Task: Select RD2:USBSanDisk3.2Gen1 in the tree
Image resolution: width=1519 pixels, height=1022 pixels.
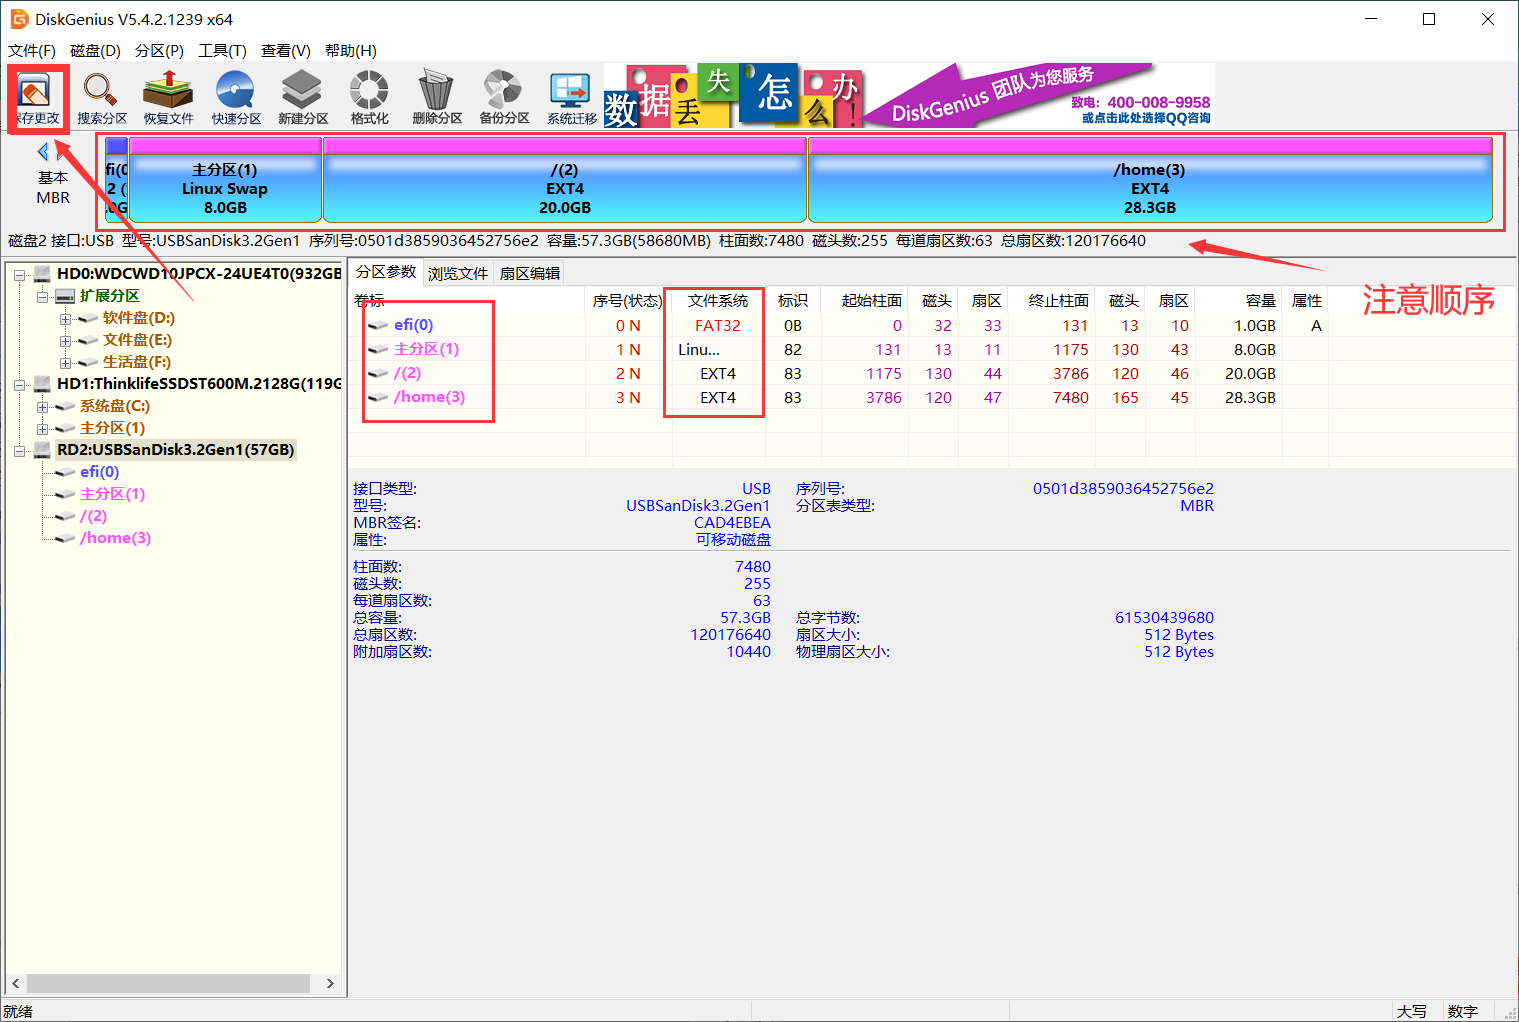Action: point(175,450)
